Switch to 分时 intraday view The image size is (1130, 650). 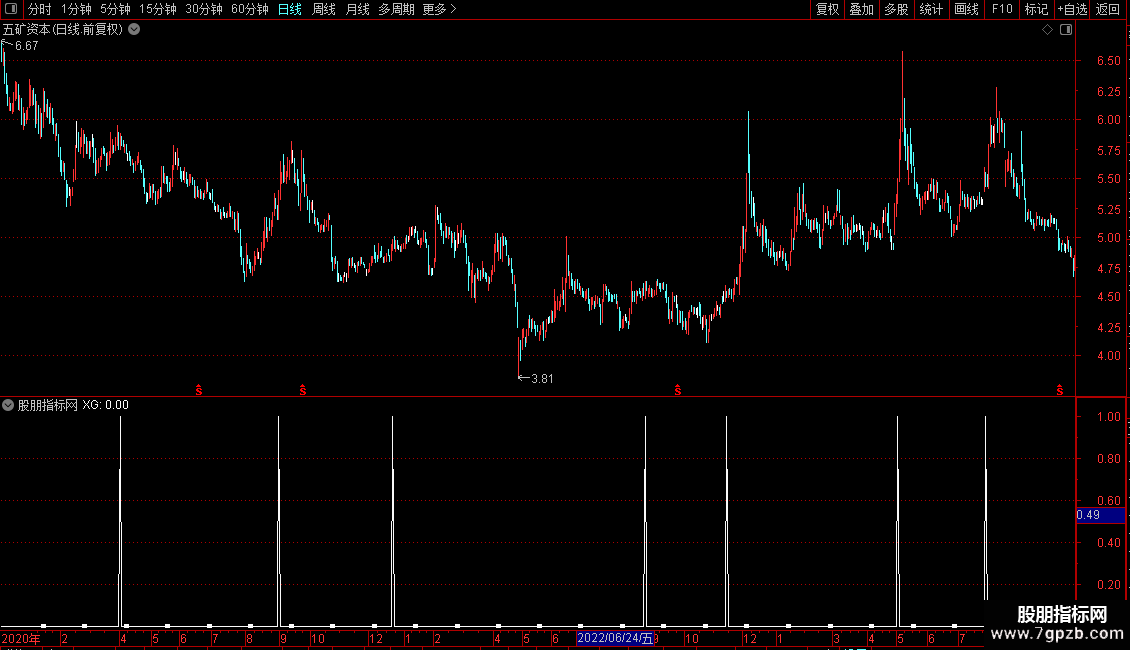pyautogui.click(x=40, y=9)
